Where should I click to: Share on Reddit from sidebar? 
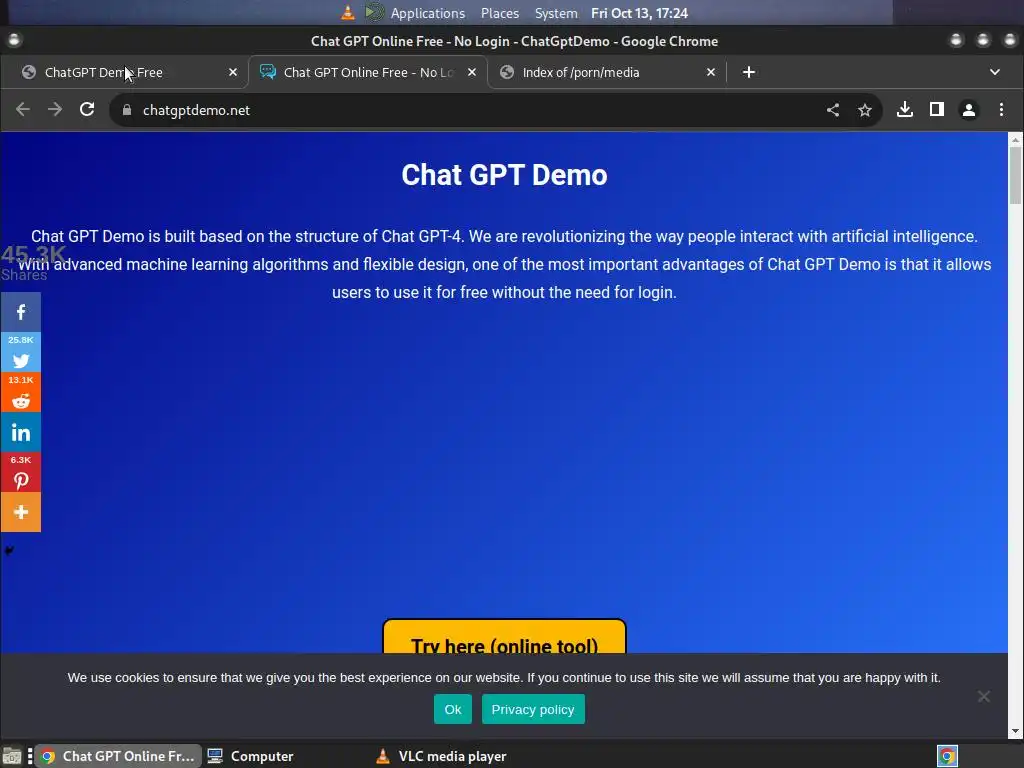coord(21,392)
